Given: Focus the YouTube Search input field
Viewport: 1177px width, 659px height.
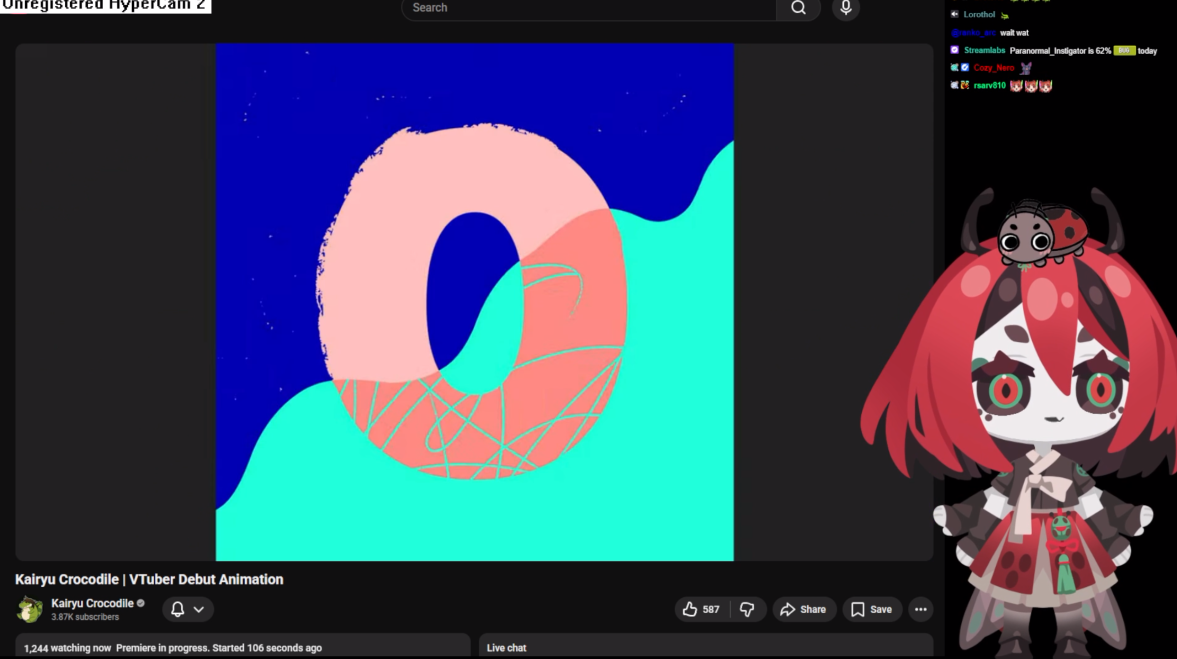Looking at the screenshot, I should (x=589, y=8).
